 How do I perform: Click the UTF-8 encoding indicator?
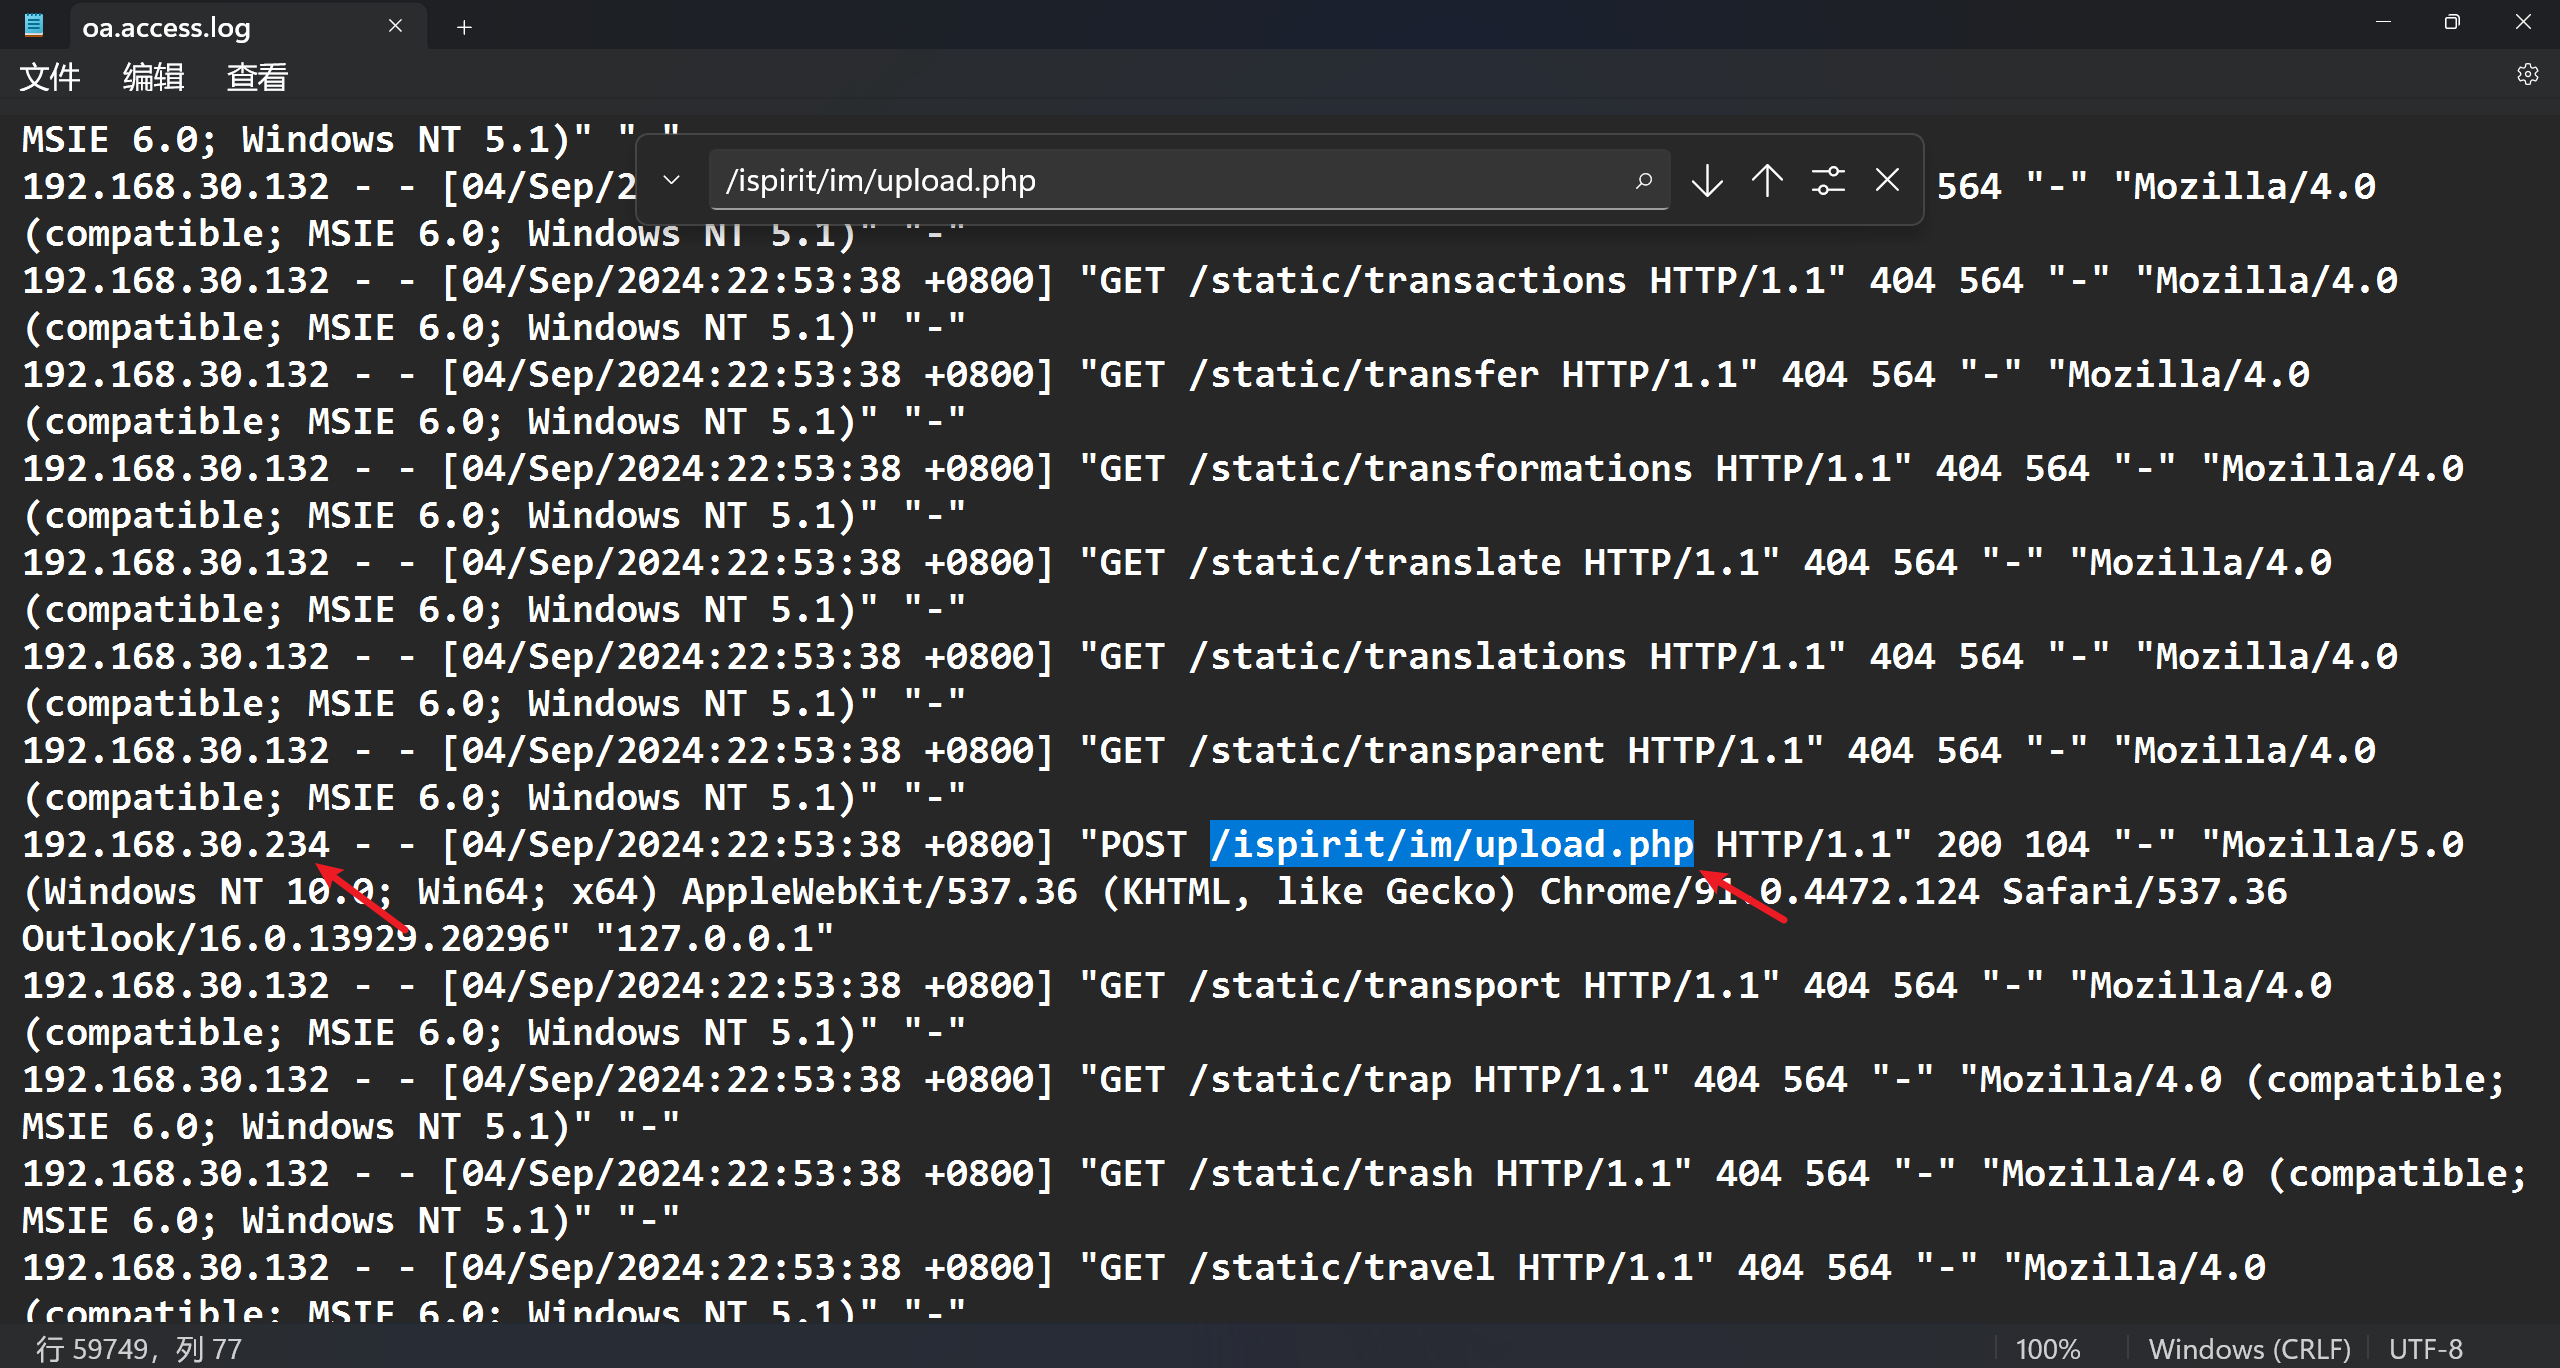2425,1349
